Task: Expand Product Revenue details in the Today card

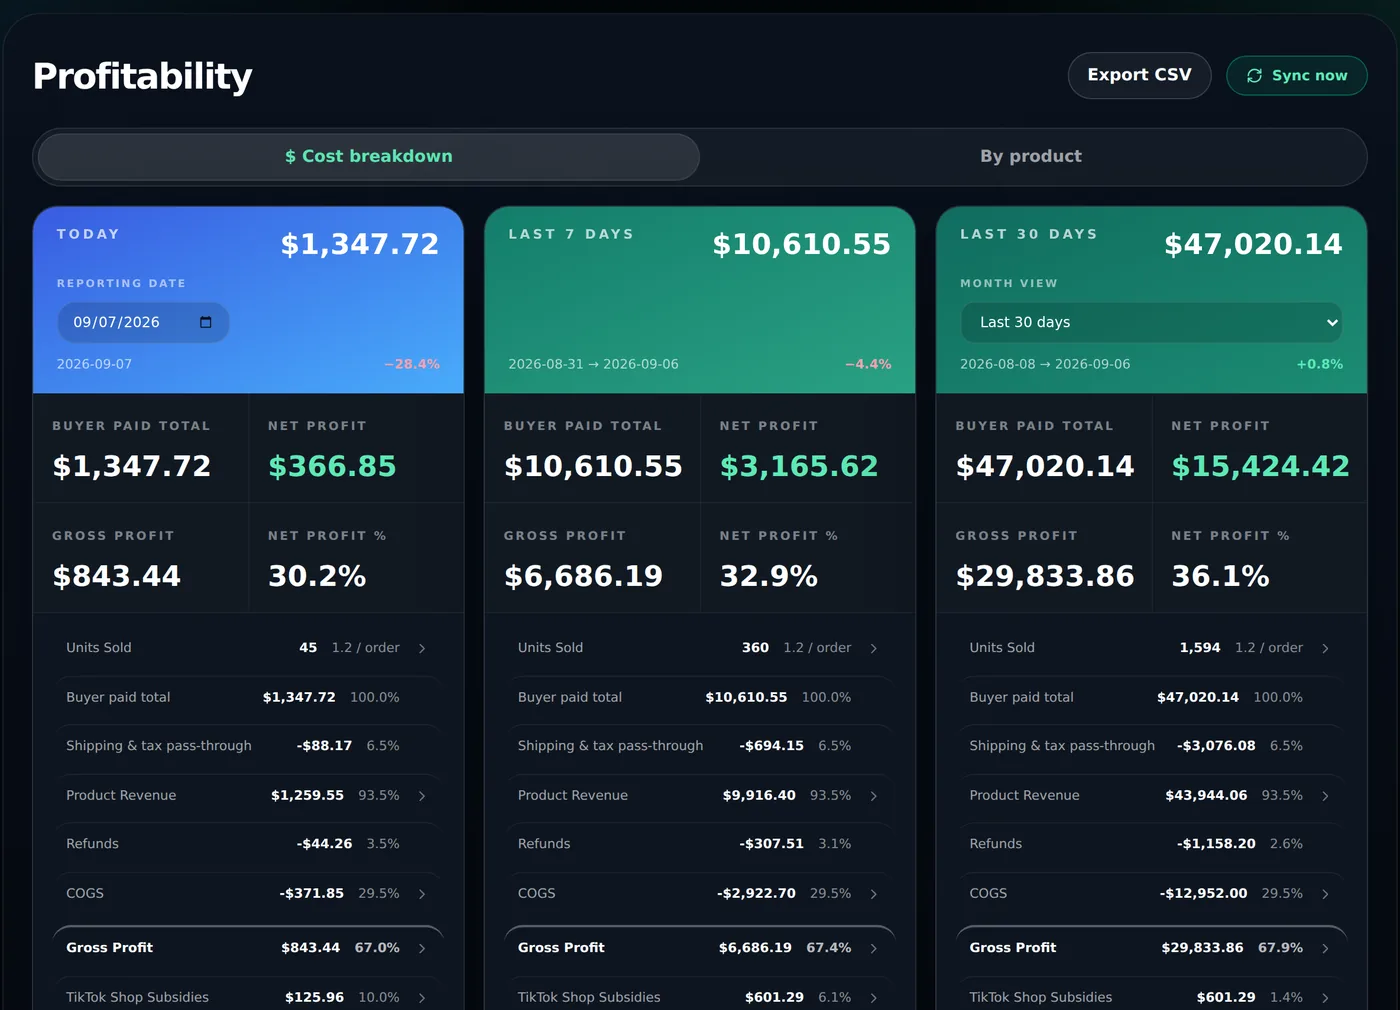Action: 248,796
